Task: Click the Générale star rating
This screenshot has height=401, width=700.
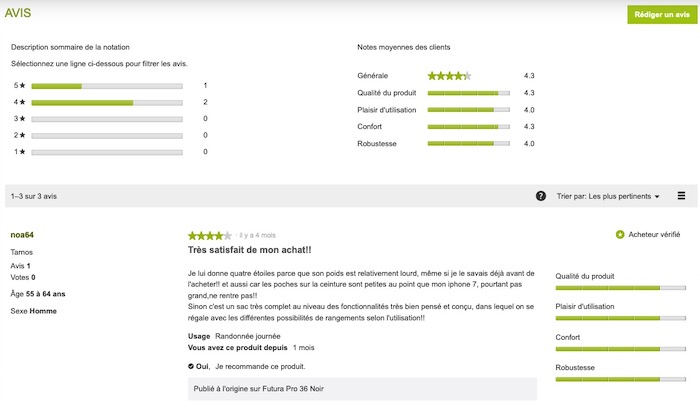Action: click(x=449, y=76)
